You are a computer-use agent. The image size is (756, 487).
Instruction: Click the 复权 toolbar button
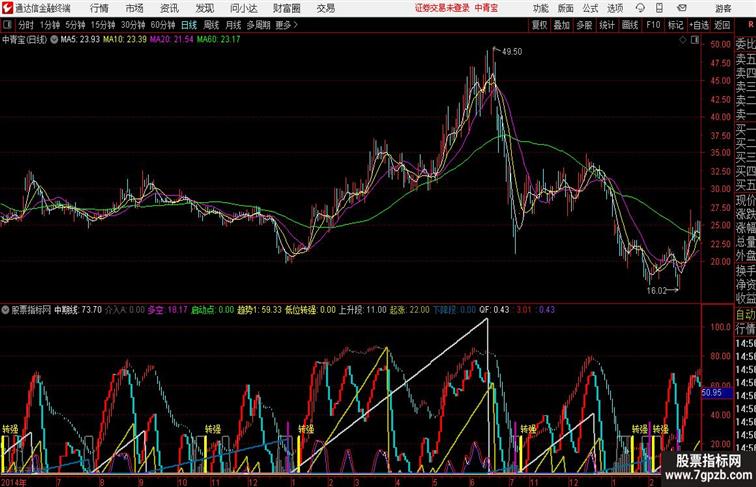coord(540,25)
